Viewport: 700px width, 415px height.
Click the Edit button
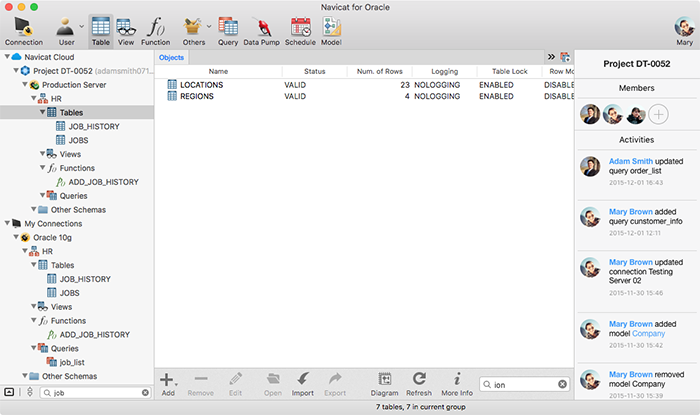pyautogui.click(x=235, y=384)
